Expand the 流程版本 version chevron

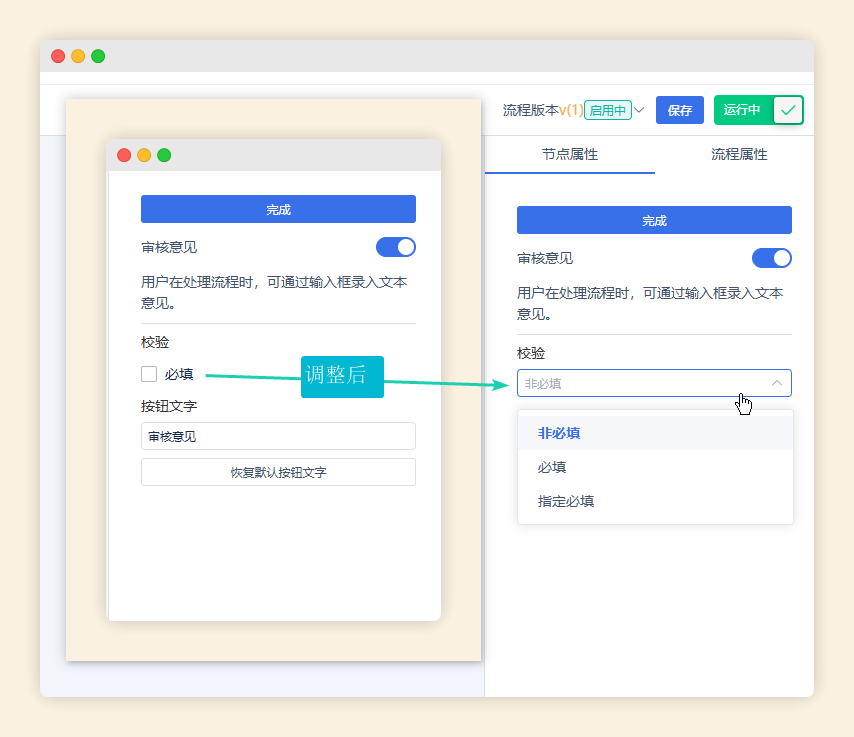tap(639, 110)
